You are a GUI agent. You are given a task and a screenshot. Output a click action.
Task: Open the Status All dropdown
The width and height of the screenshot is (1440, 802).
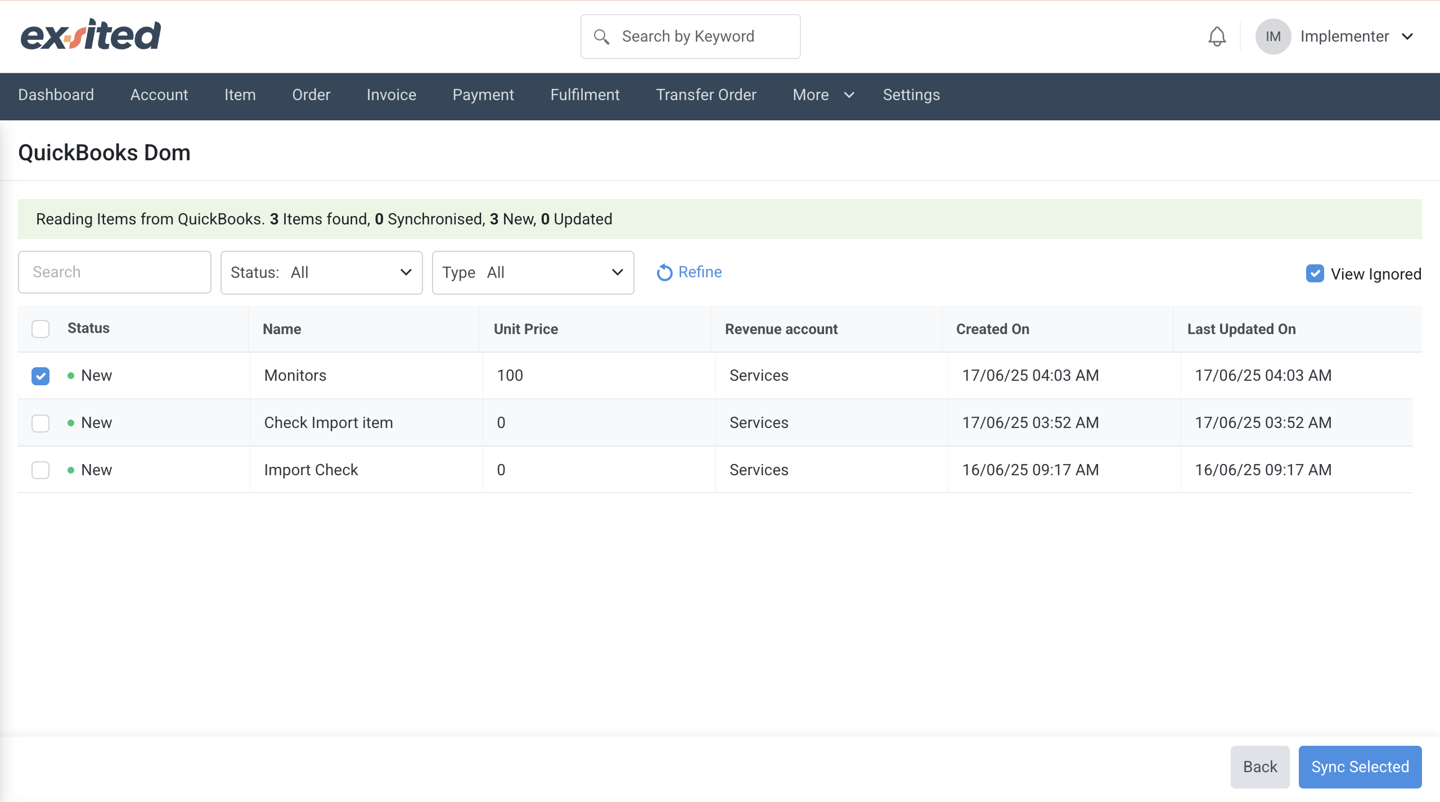321,273
